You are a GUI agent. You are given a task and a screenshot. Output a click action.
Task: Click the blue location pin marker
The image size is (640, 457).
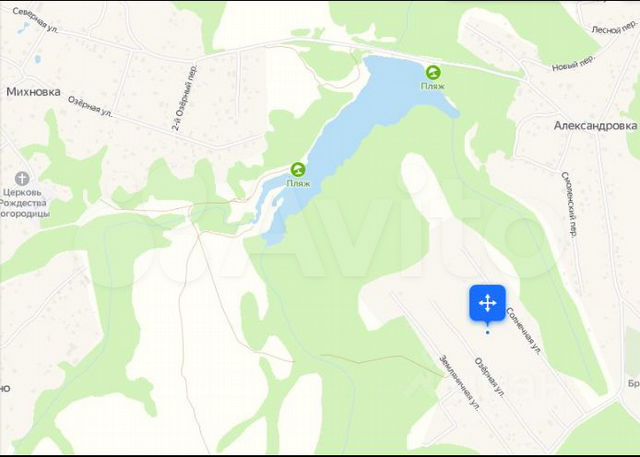(x=487, y=304)
